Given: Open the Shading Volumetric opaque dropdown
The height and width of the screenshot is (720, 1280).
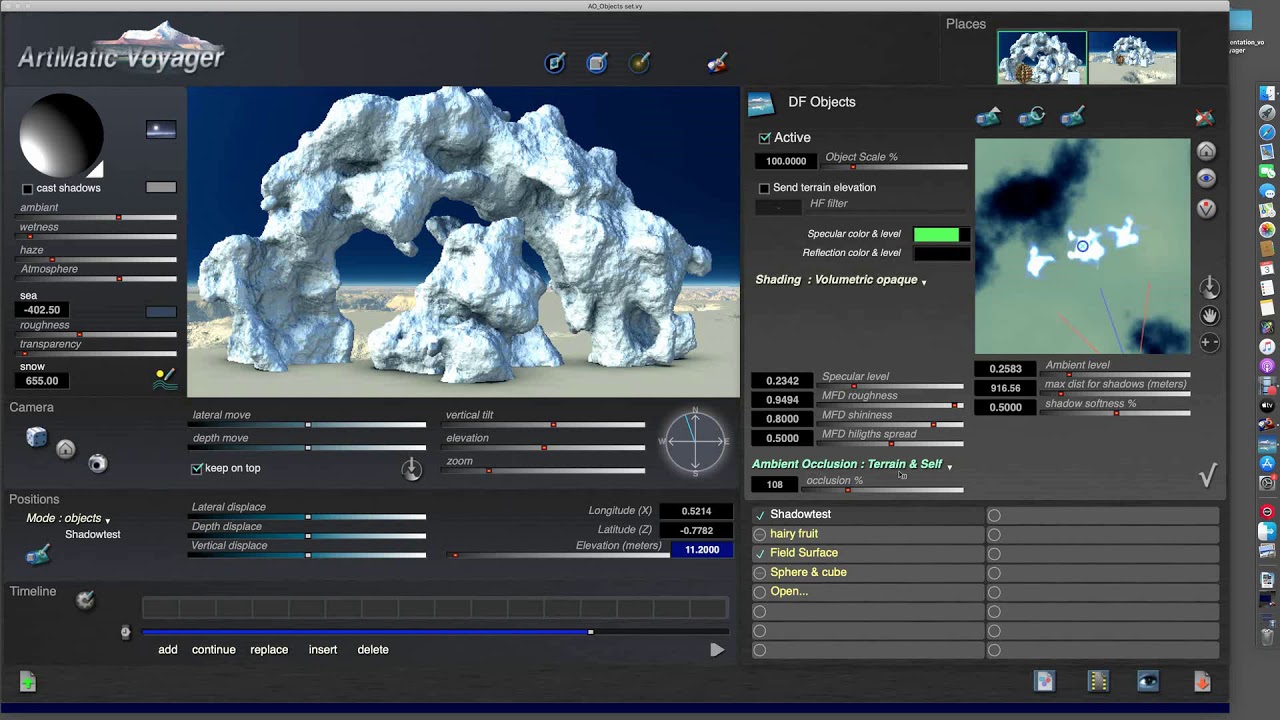Looking at the screenshot, I should 841,280.
